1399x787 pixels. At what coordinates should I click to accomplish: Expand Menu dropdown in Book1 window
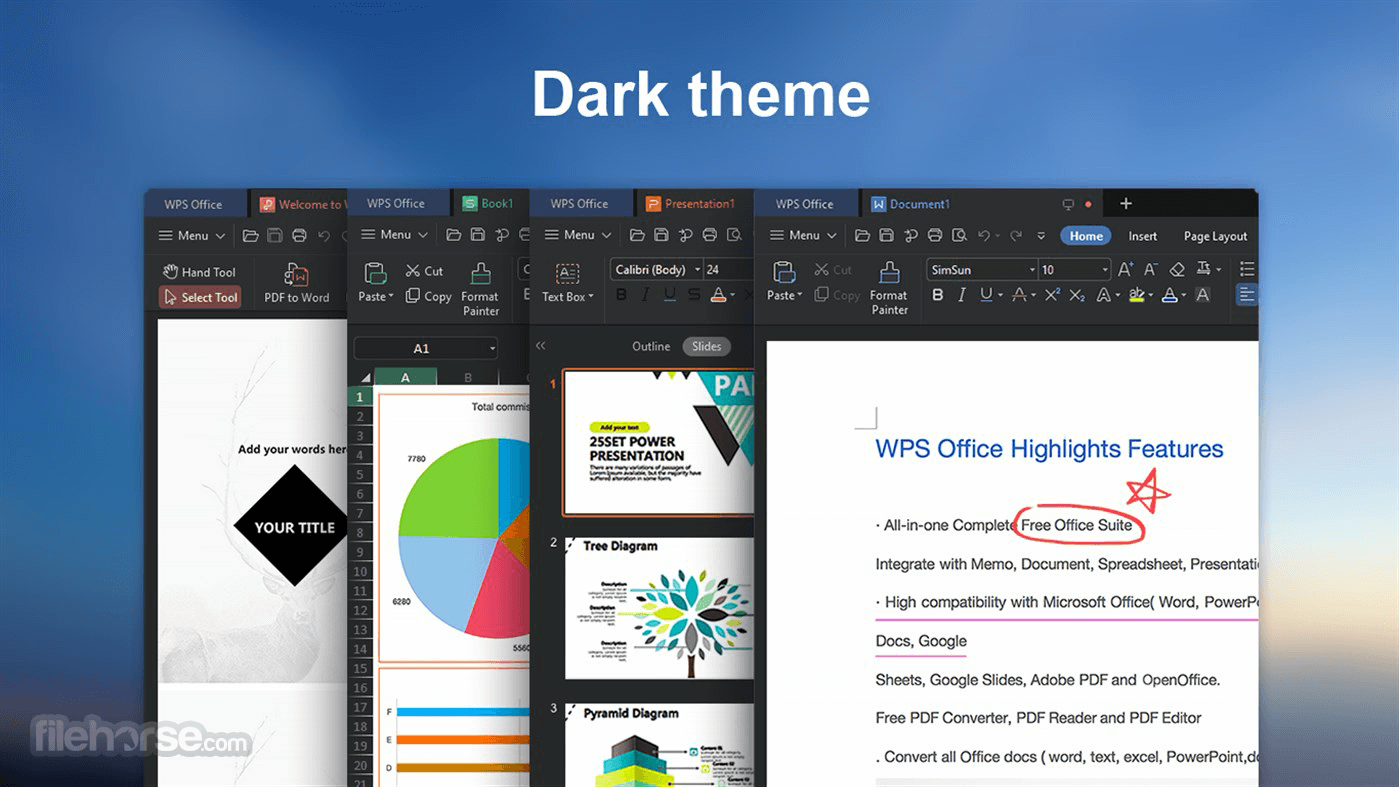(x=394, y=235)
